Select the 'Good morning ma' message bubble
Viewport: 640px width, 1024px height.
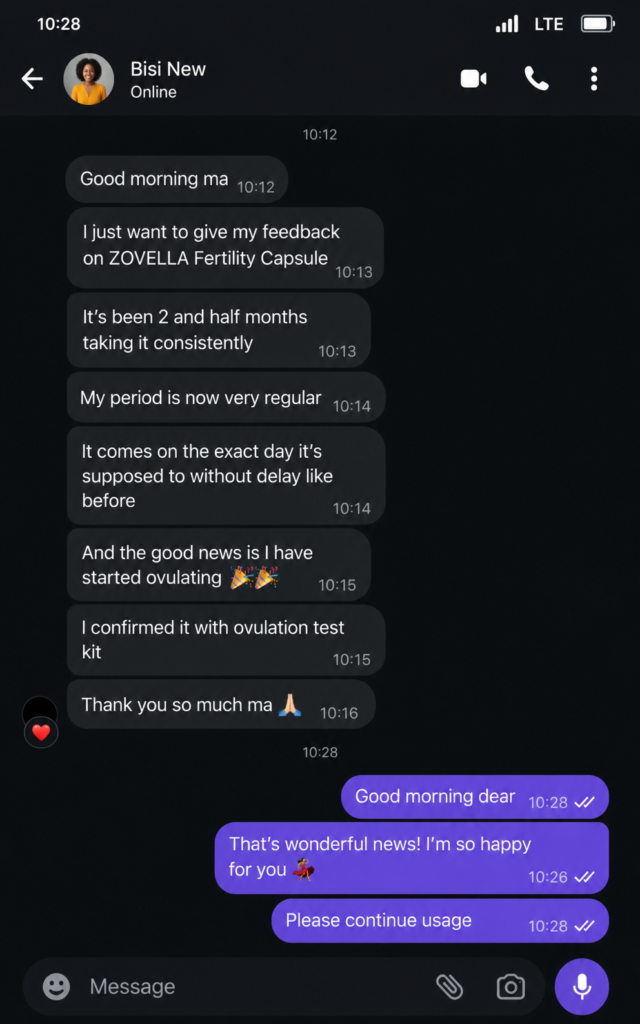coord(176,180)
